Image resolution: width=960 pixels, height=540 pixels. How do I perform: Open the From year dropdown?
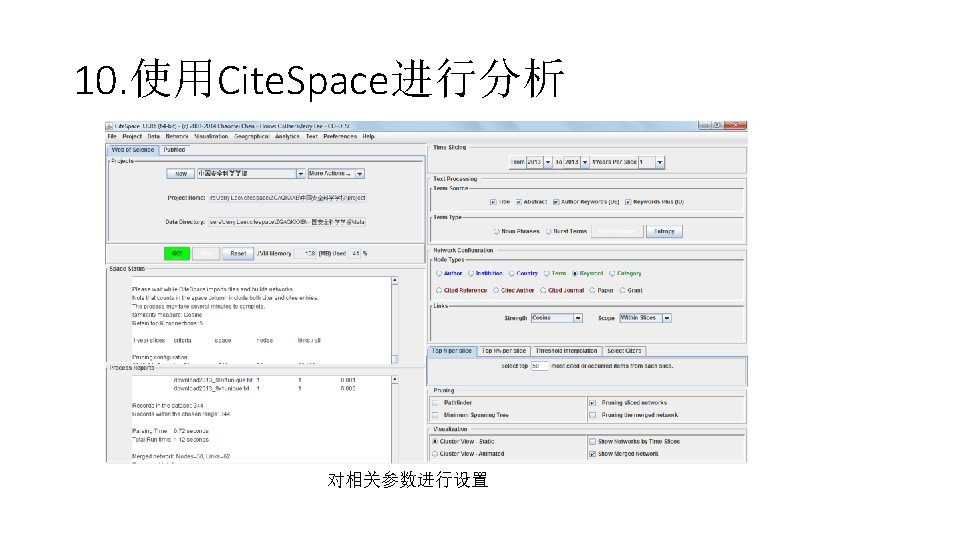pyautogui.click(x=548, y=162)
